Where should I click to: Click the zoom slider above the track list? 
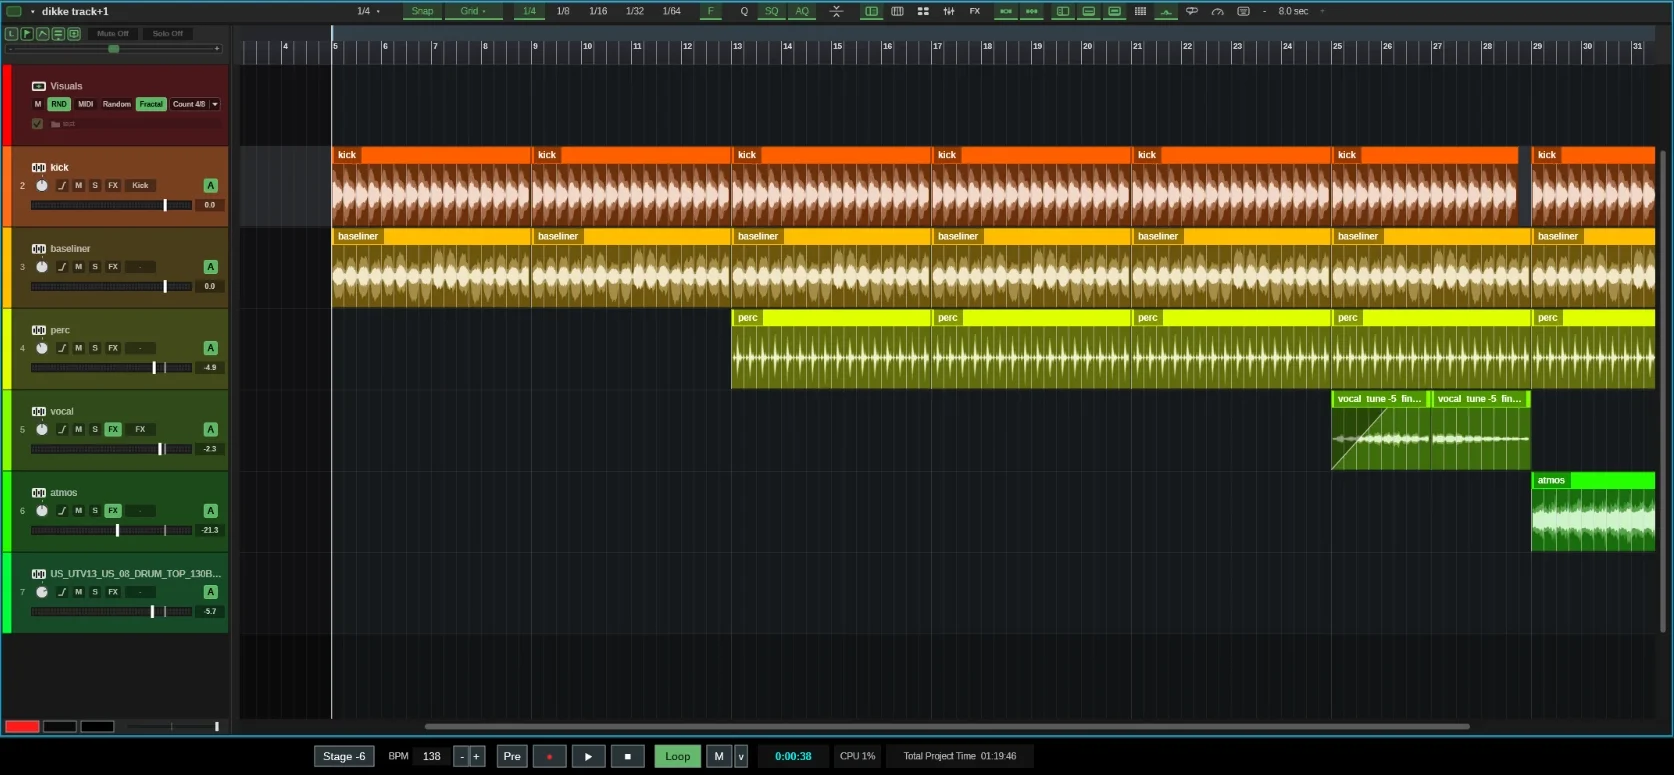click(x=113, y=48)
